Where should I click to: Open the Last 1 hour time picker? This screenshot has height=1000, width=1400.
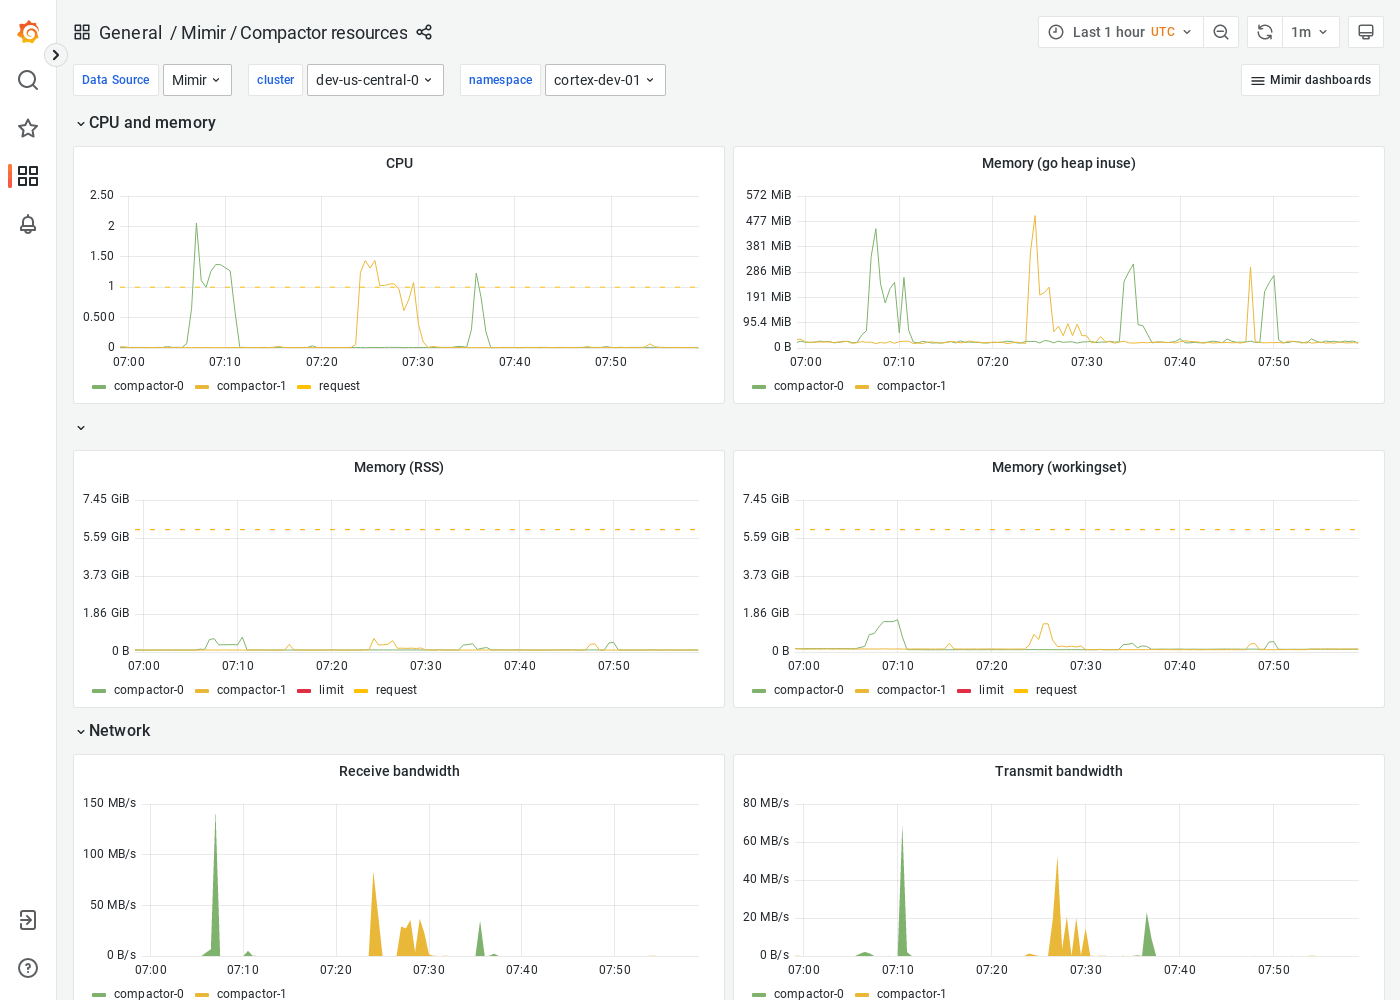[x=1120, y=31]
